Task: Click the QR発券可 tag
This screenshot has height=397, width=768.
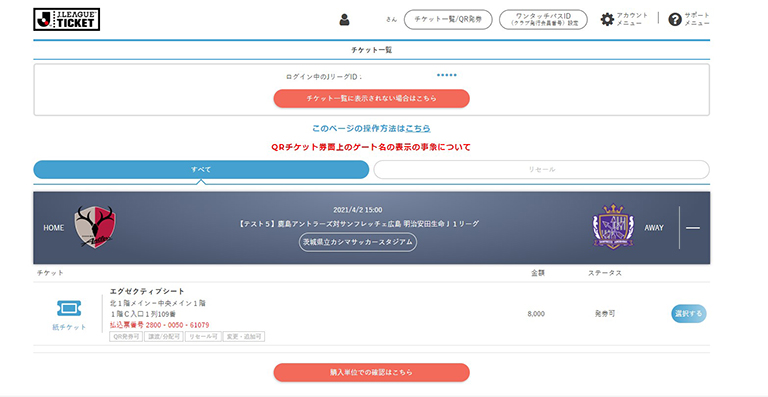Action: coord(126,337)
